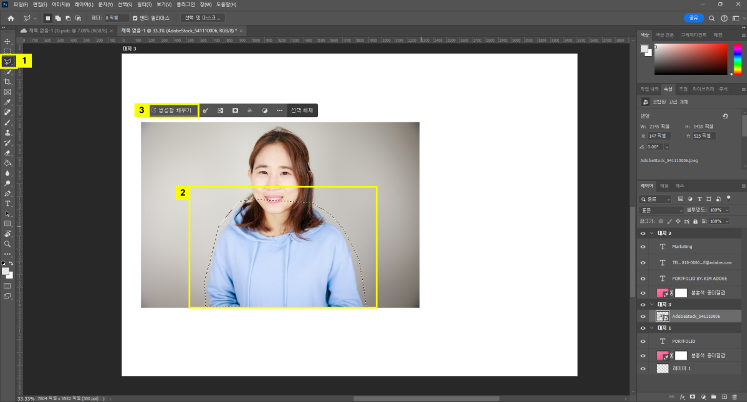Click the 생성형 채우기 (Generative Fill) button
Image resolution: width=747 pixels, height=402 pixels.
(x=174, y=110)
